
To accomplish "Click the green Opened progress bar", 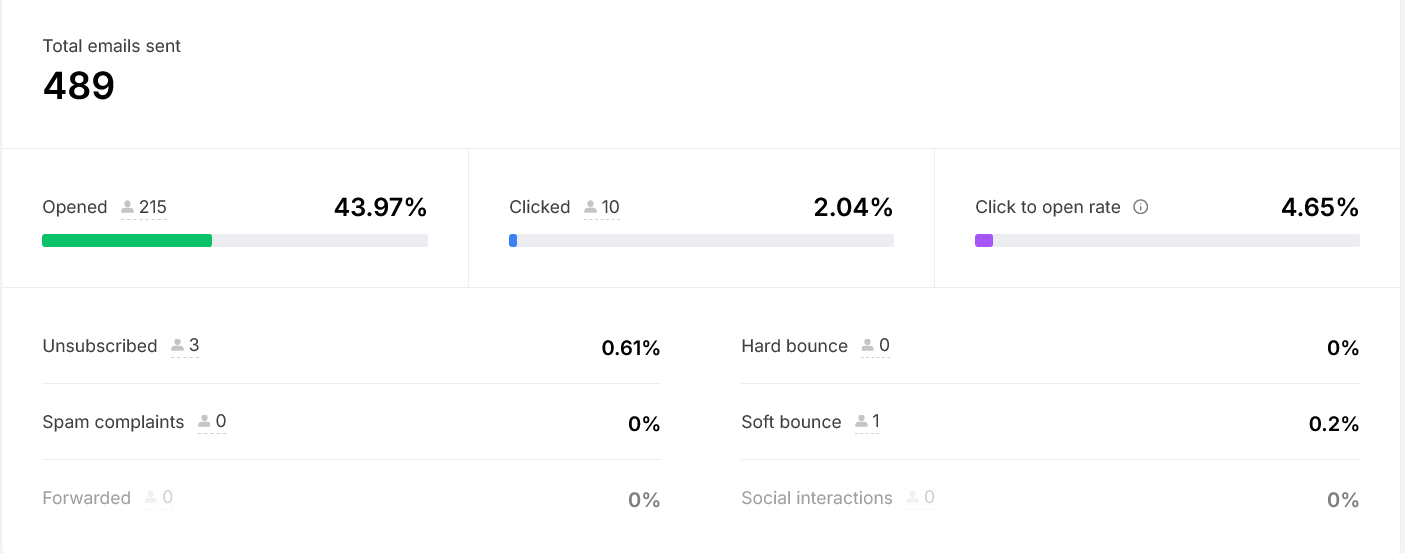I will (127, 240).
